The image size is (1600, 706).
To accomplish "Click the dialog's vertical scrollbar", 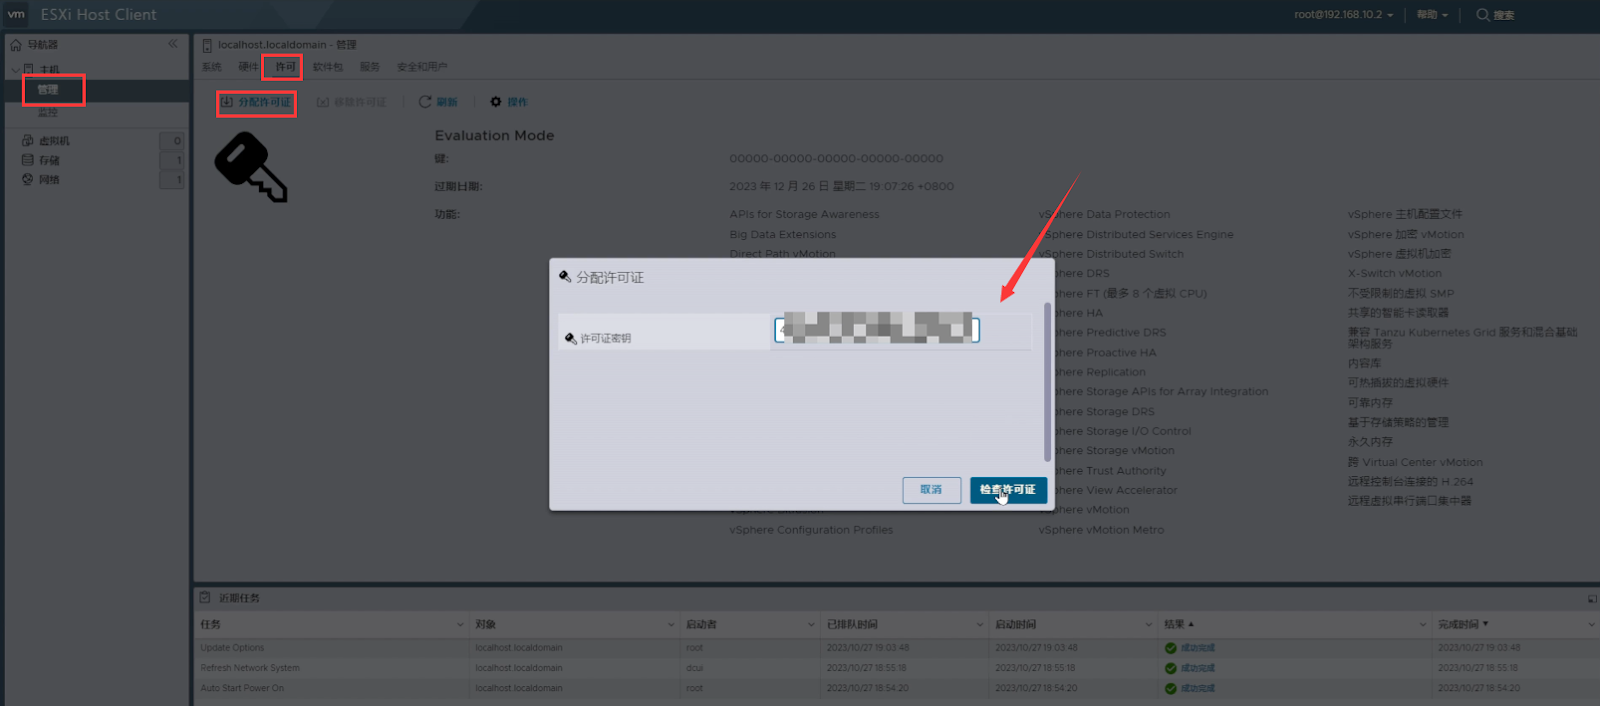I will [1047, 381].
